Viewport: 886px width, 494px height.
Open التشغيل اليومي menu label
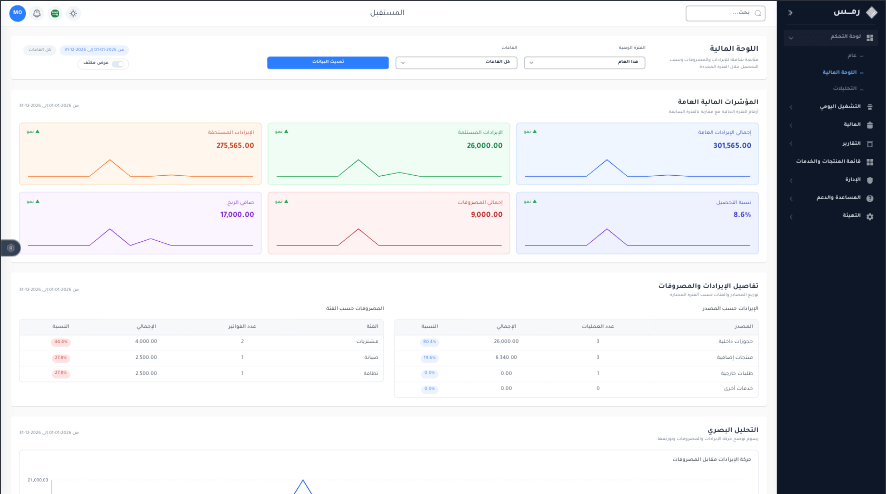pyautogui.click(x=840, y=106)
